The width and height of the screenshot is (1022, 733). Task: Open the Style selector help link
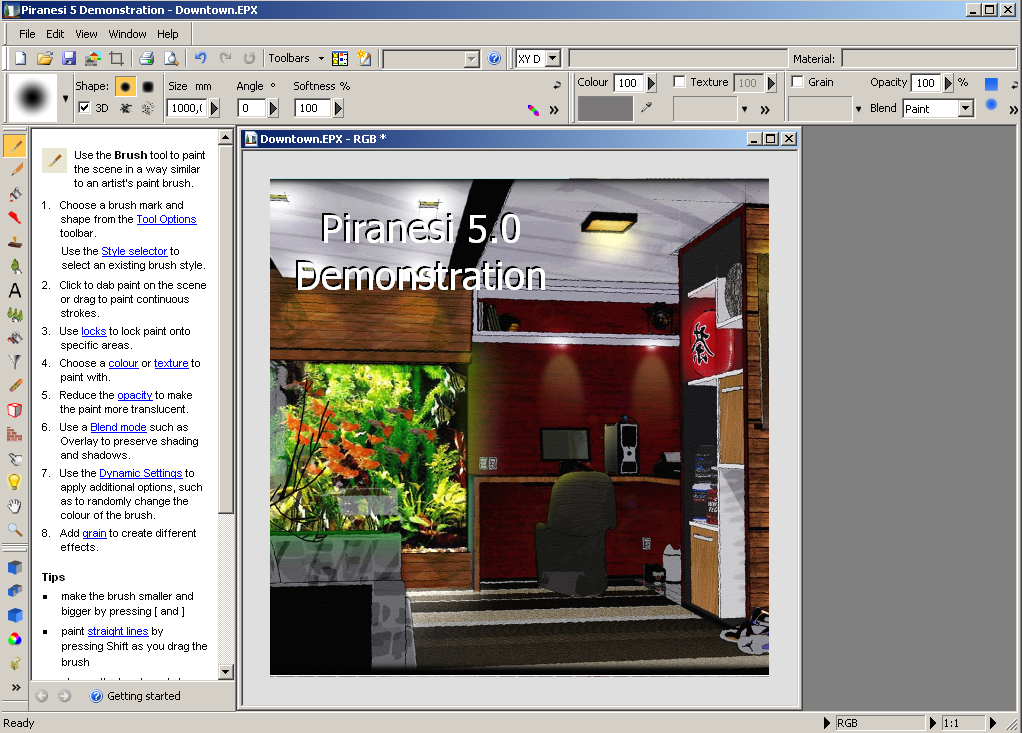pyautogui.click(x=134, y=252)
